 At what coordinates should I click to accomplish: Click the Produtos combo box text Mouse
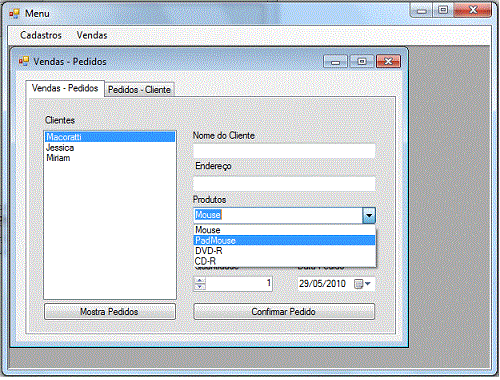(x=208, y=215)
